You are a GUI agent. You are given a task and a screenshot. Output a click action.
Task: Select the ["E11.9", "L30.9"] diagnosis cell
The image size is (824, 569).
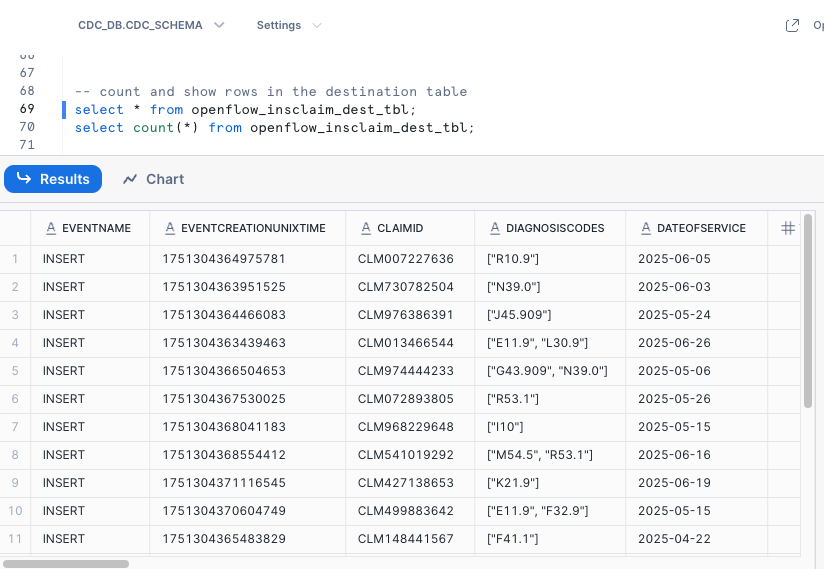click(537, 343)
